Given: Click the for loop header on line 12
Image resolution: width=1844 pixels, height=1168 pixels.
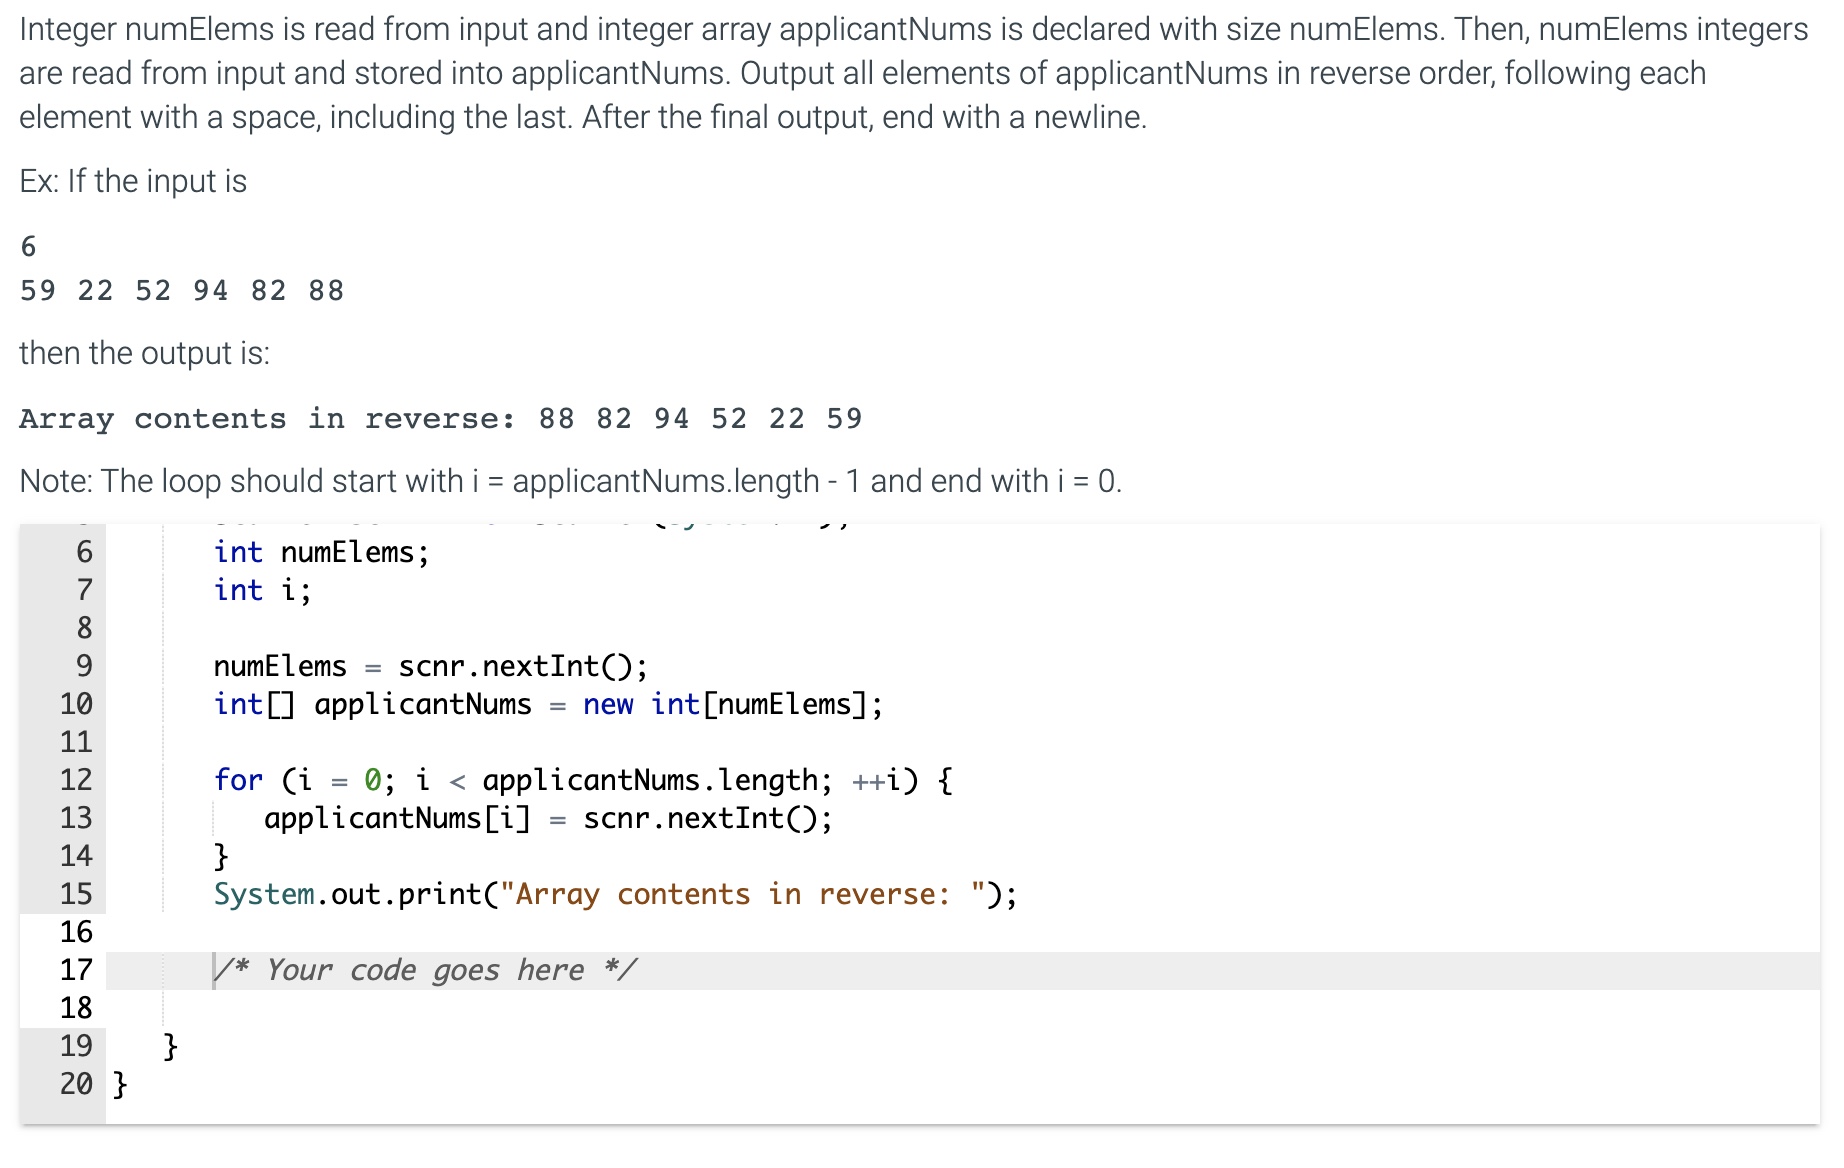Looking at the screenshot, I should [583, 780].
